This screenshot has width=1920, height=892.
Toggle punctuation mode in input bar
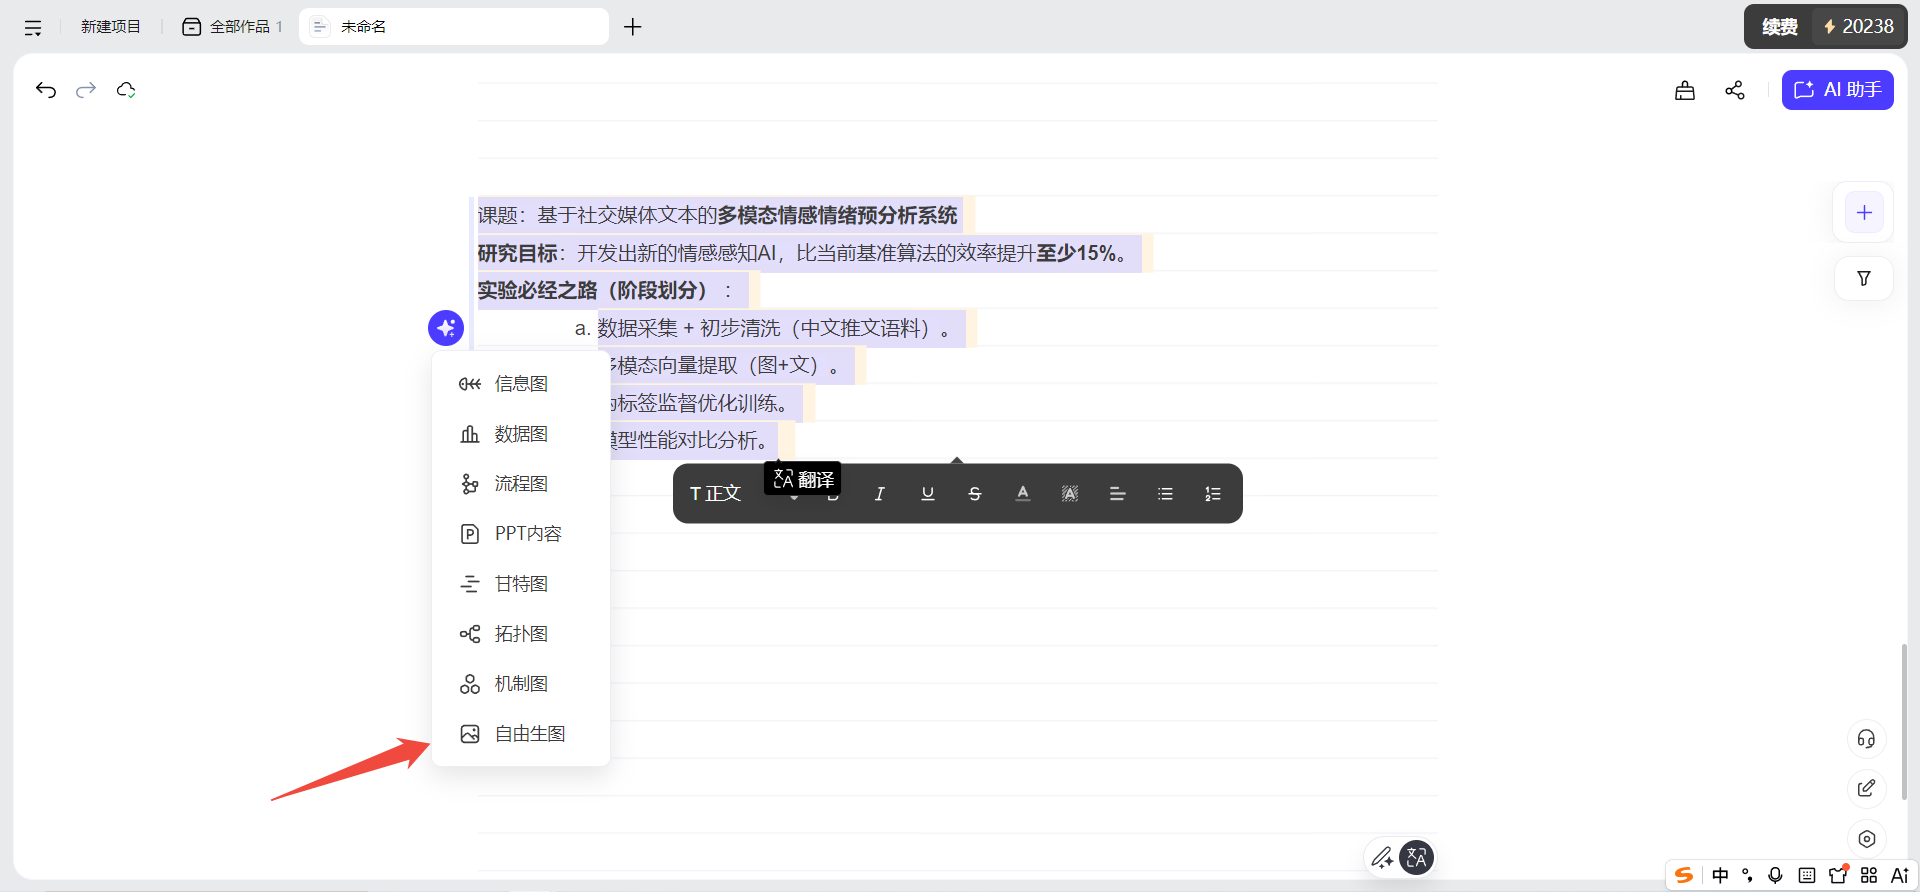pos(1747,875)
